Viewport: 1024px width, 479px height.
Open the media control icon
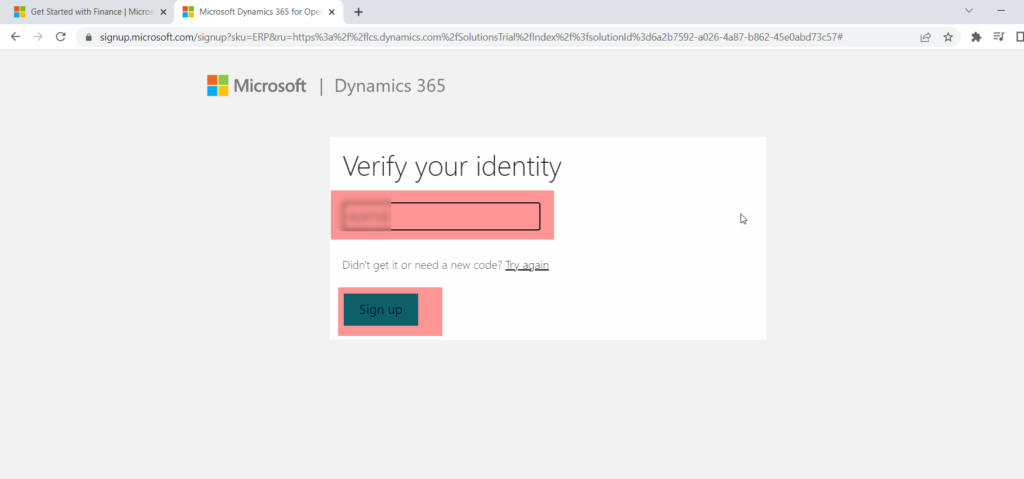tap(999, 37)
